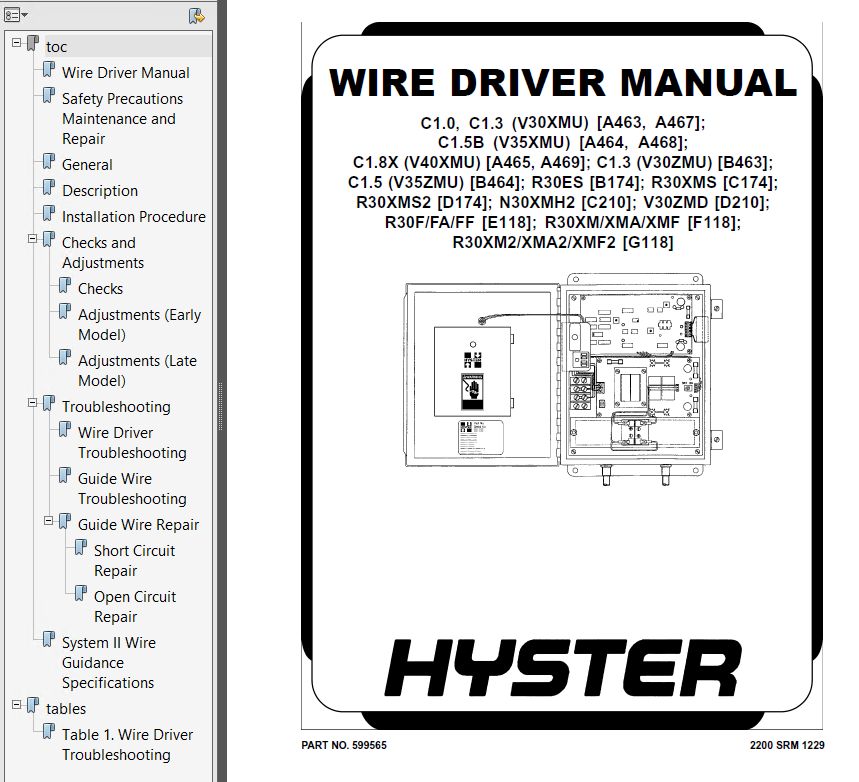Open System II Wire Guidance Specifications bookmark
This screenshot has height=782, width=859.
[x=108, y=663]
